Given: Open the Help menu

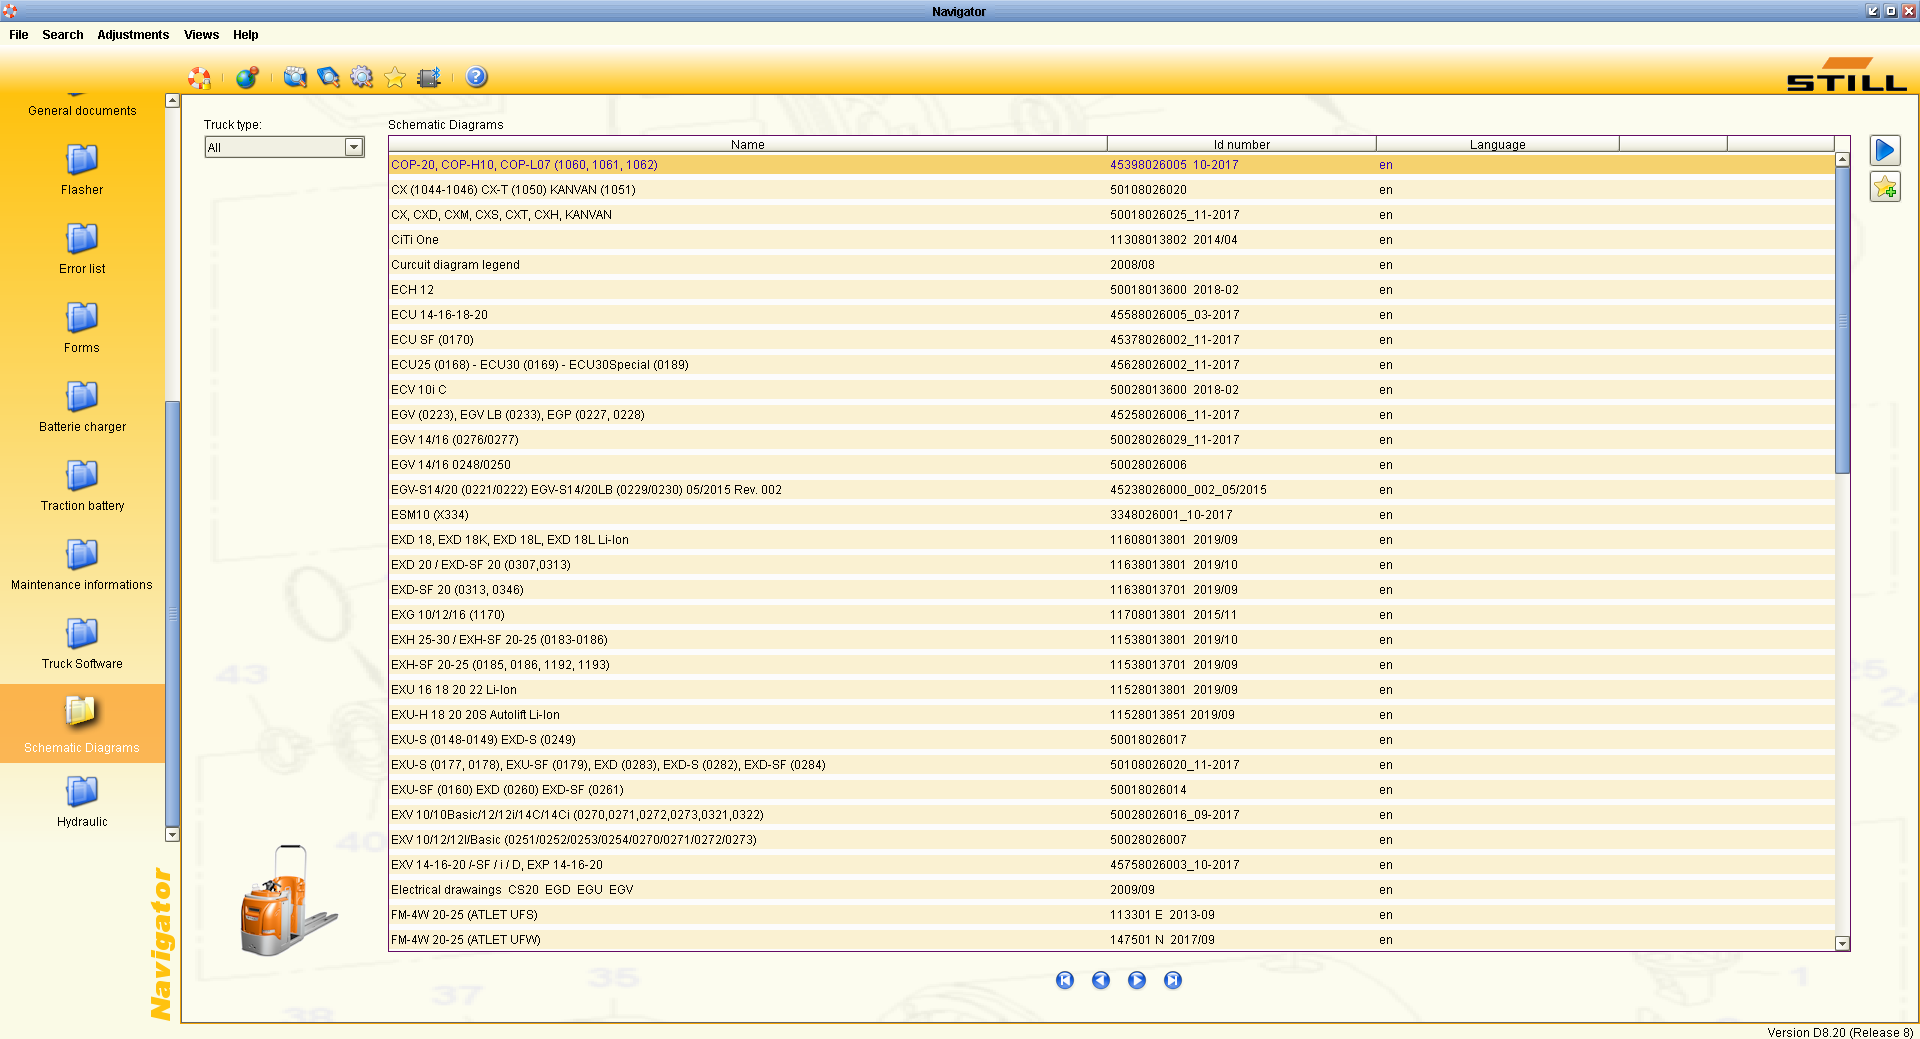Looking at the screenshot, I should [x=246, y=34].
